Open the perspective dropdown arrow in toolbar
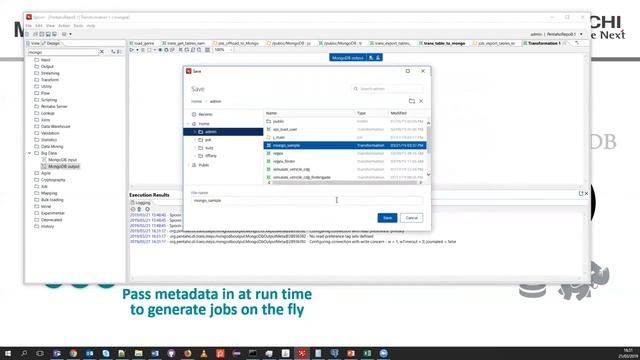Viewport: 640px width, 360px height. pos(70,34)
